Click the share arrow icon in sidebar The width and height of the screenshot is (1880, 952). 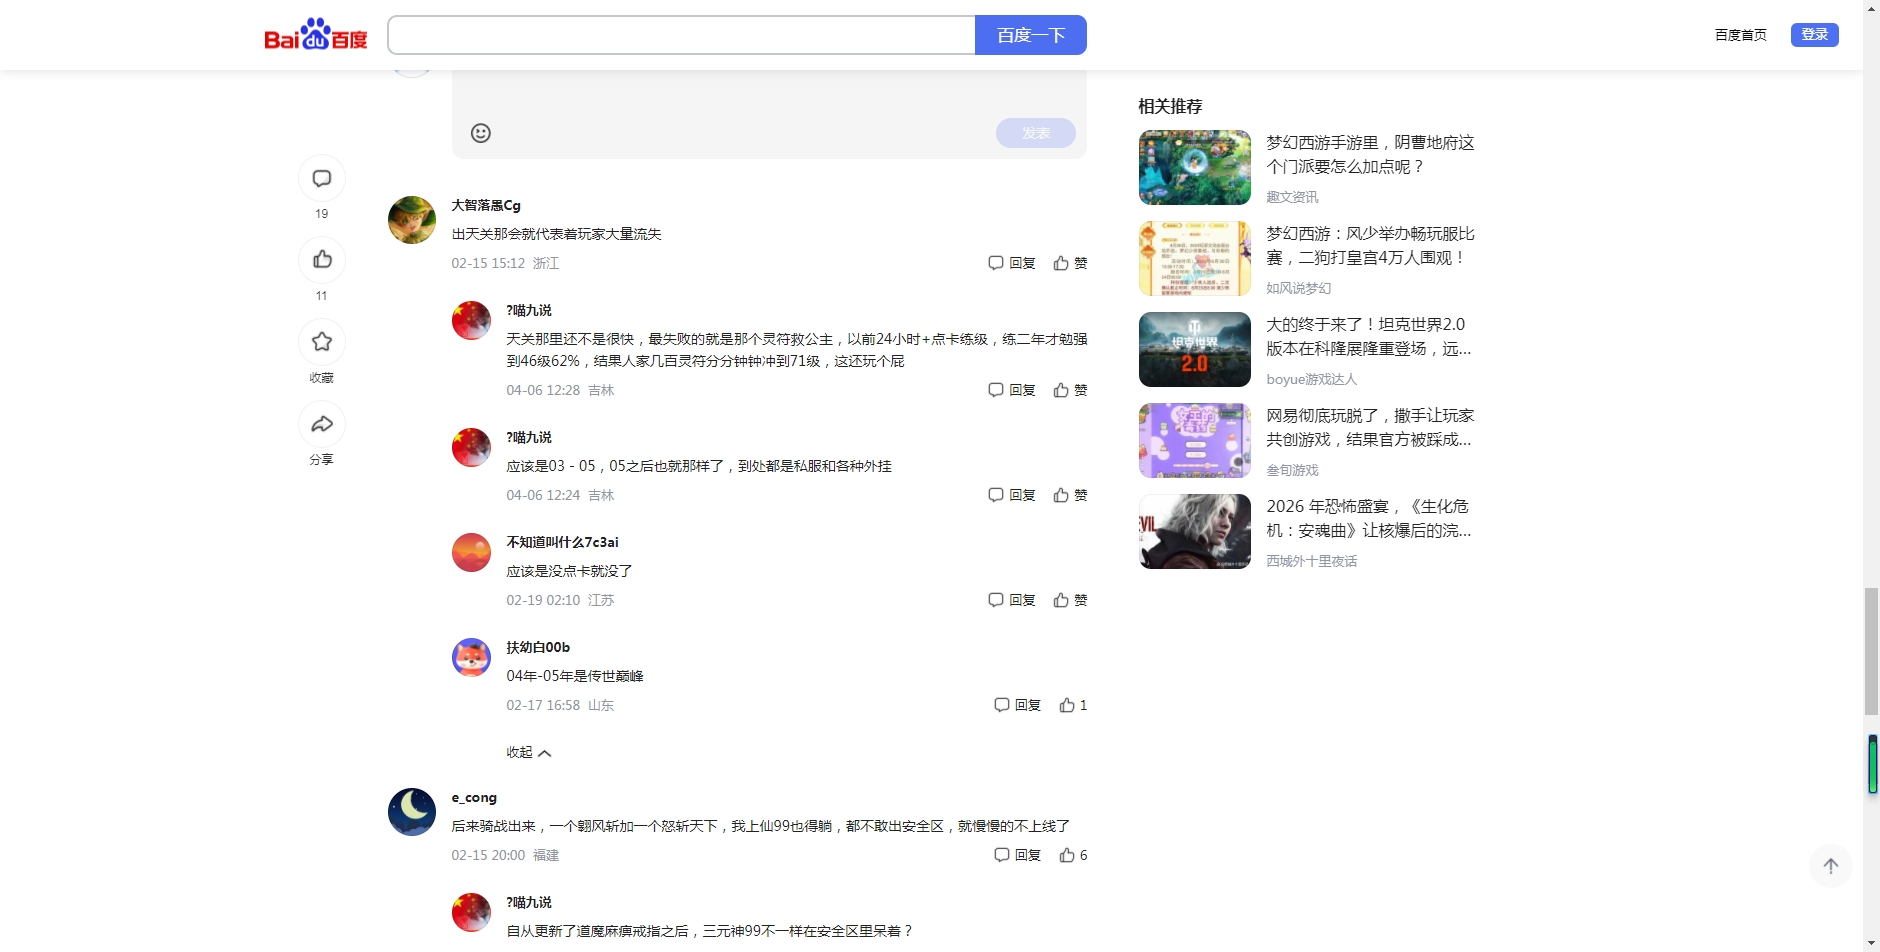coord(321,424)
